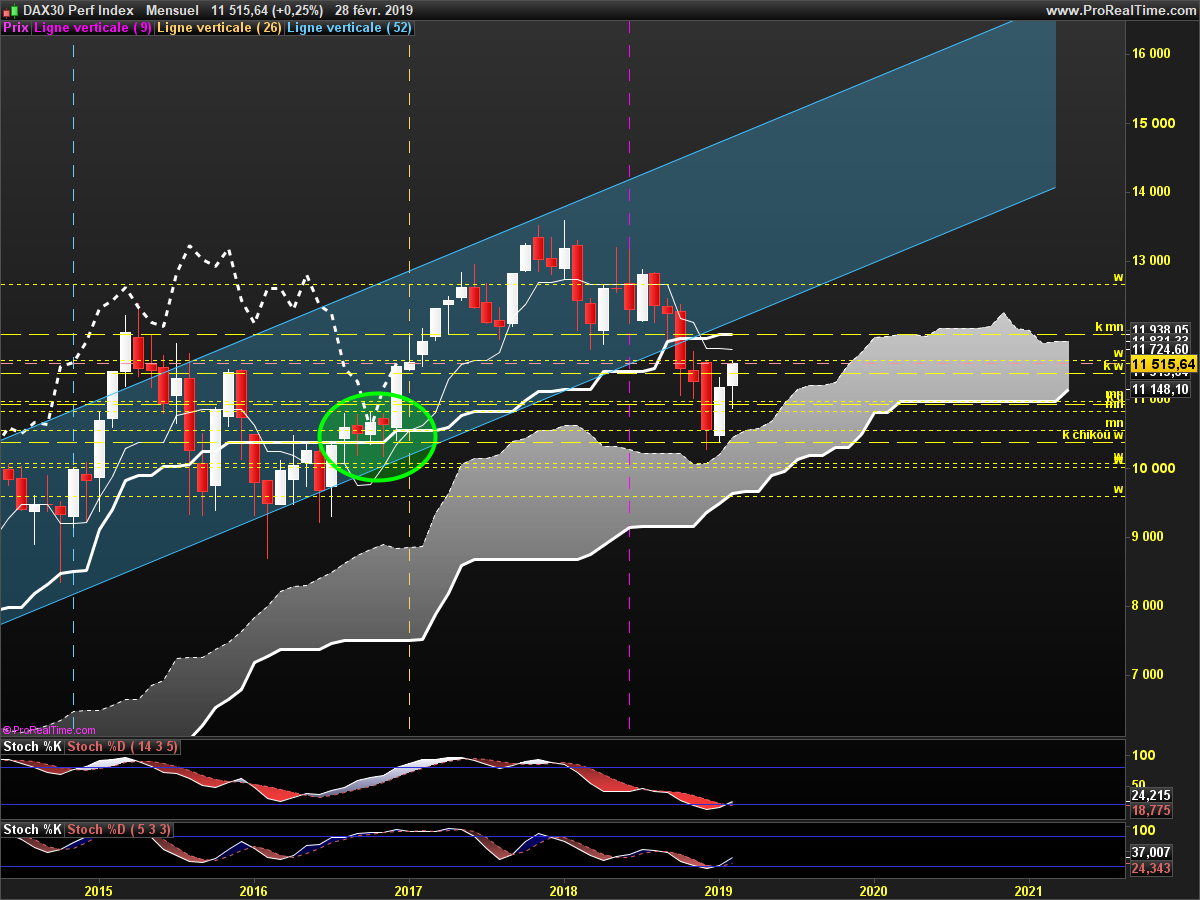This screenshot has height=900, width=1200.
Task: Open Ligne verticale (26) settings
Action: 220,28
